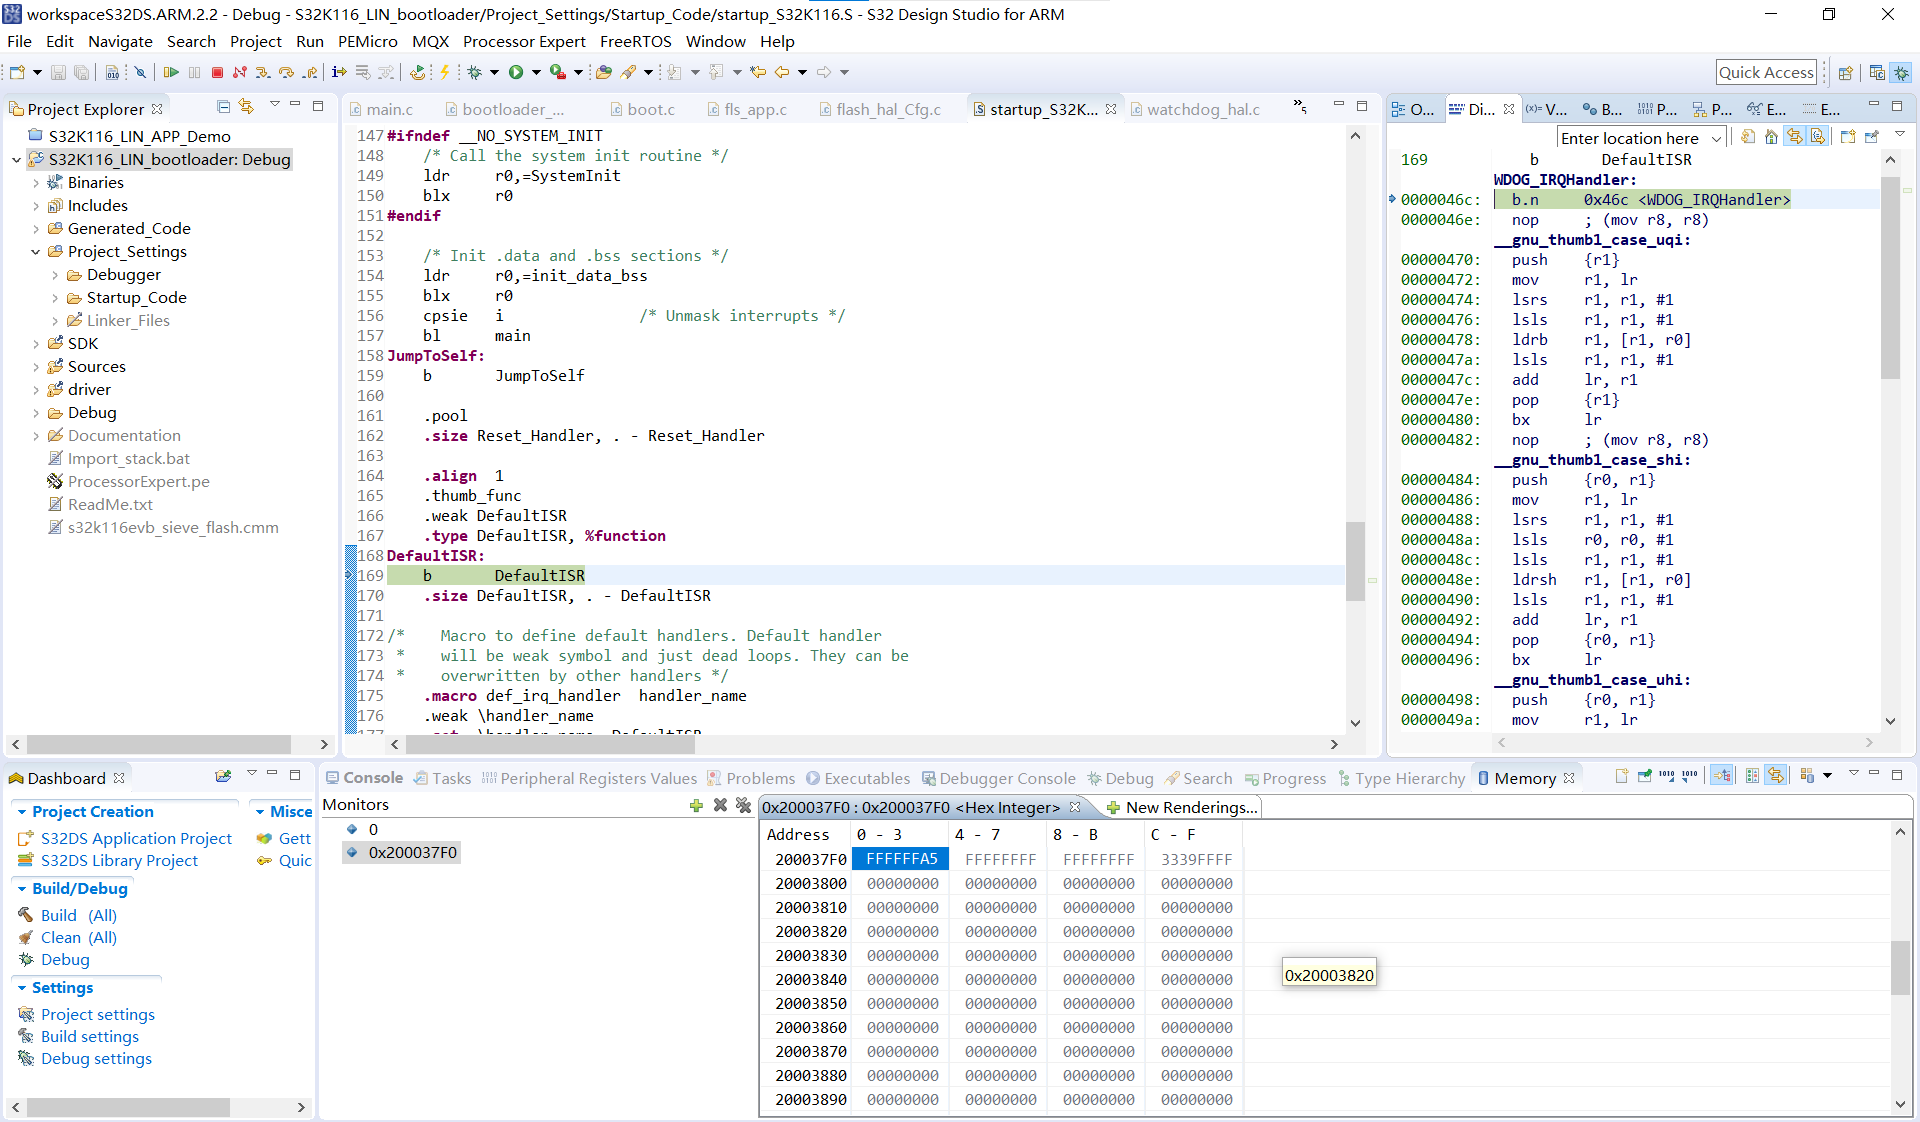The image size is (1920, 1122).
Task: Click the Quick Access button
Action: [1766, 71]
